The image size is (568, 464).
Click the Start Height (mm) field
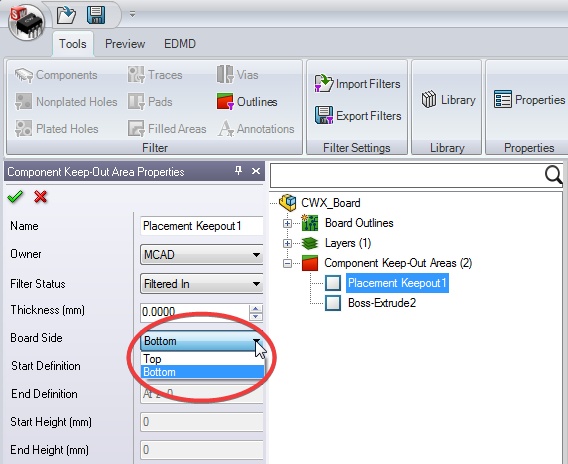pyautogui.click(x=201, y=422)
